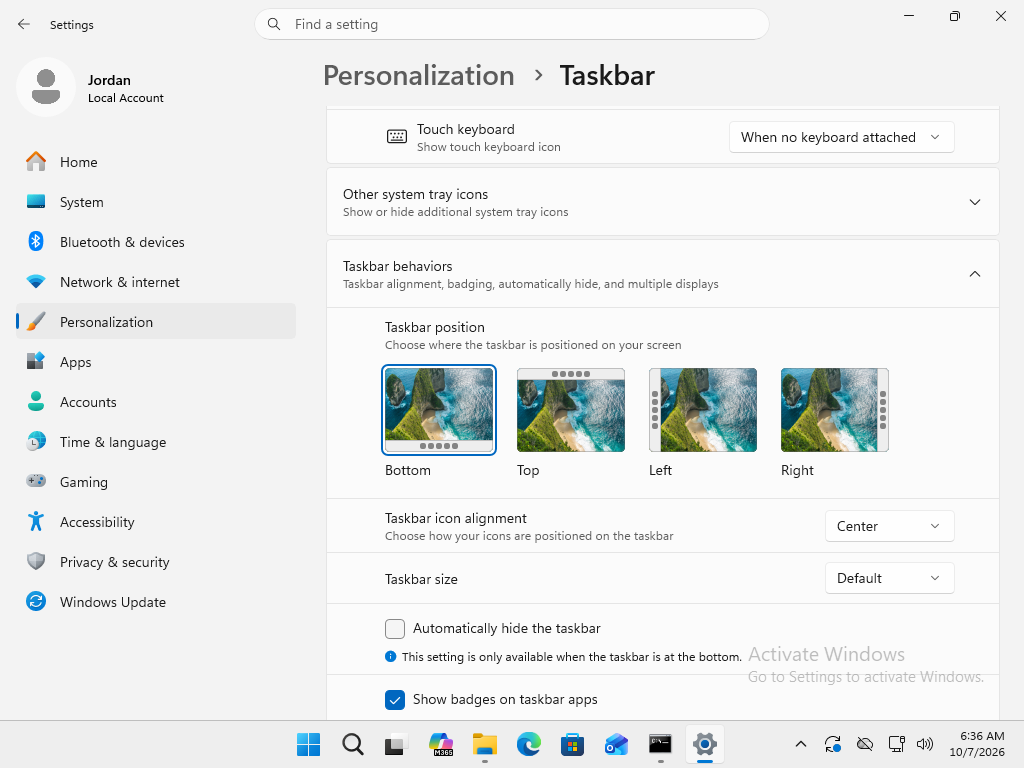Open Bluetooth & devices category
This screenshot has height=768, width=1024.
156,242
